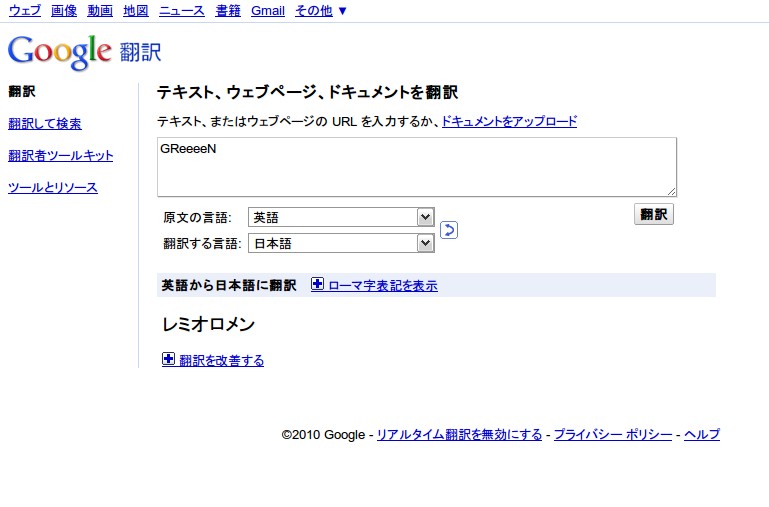Open 書籍 in the top navigation
The width and height of the screenshot is (769, 507).
[228, 10]
